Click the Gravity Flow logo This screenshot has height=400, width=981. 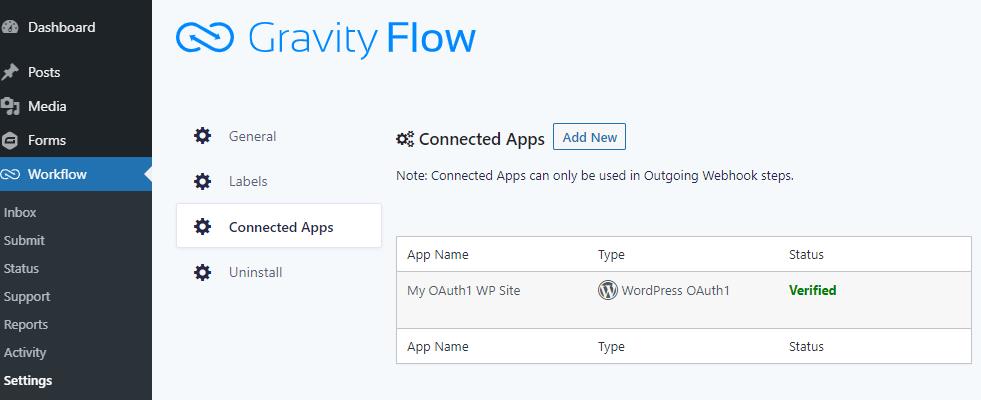pos(326,38)
